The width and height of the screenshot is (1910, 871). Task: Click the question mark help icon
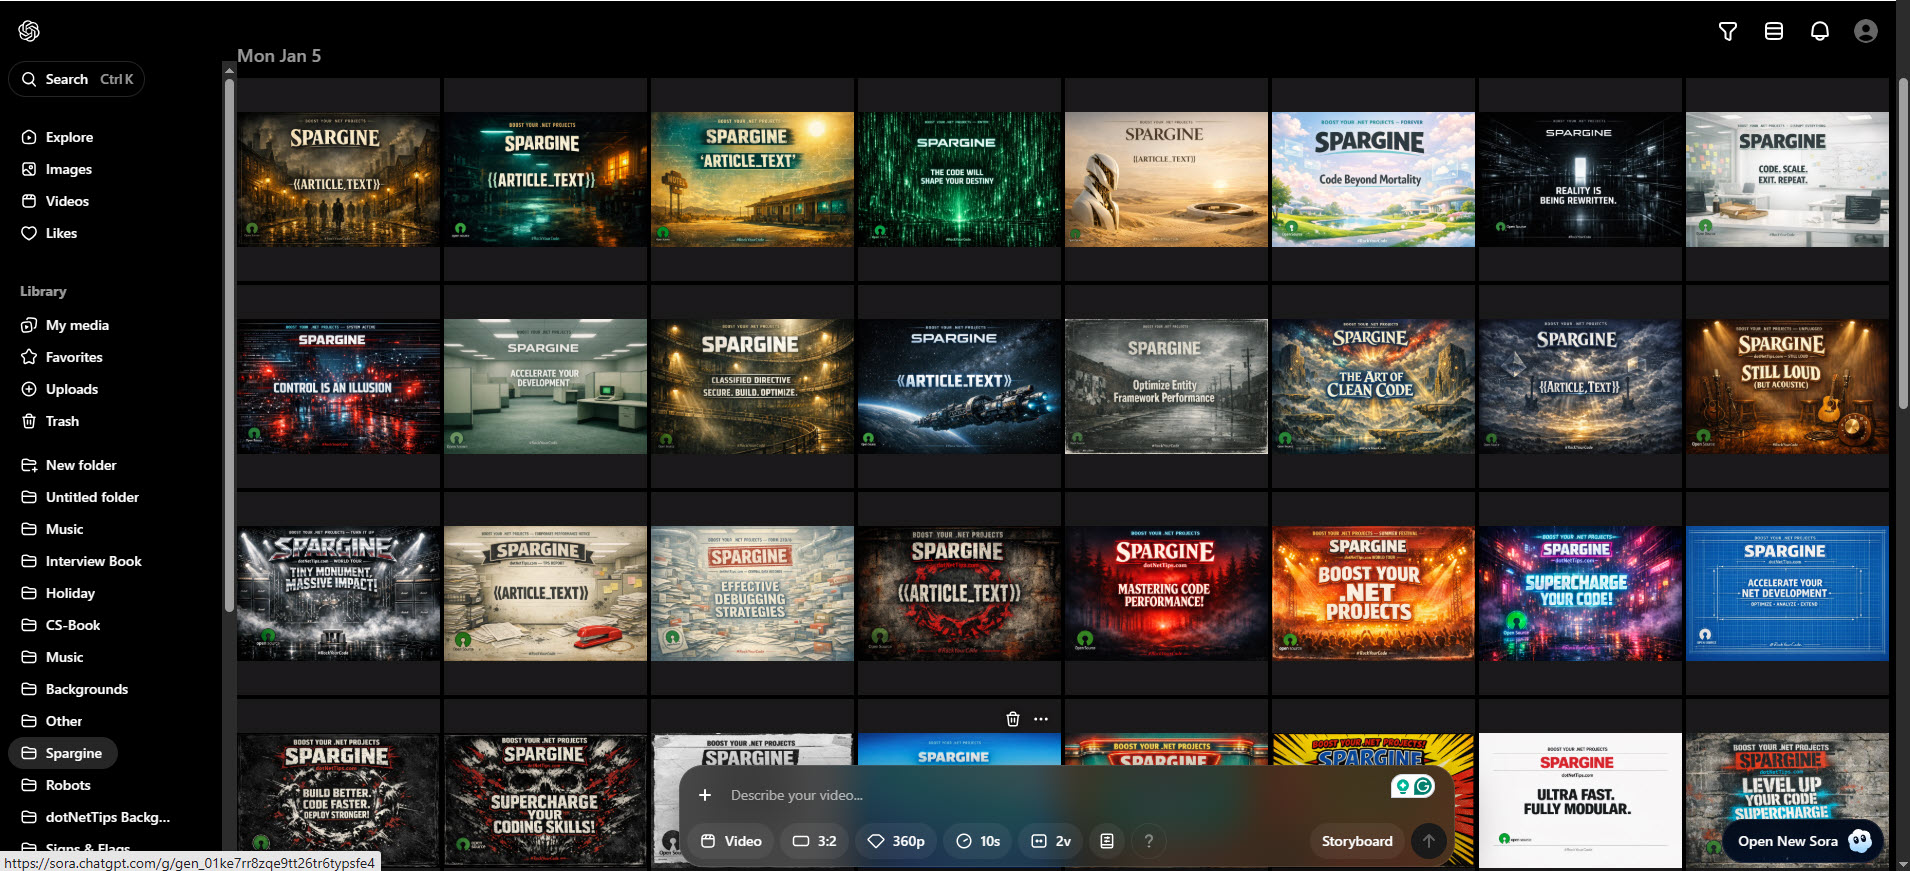point(1148,841)
